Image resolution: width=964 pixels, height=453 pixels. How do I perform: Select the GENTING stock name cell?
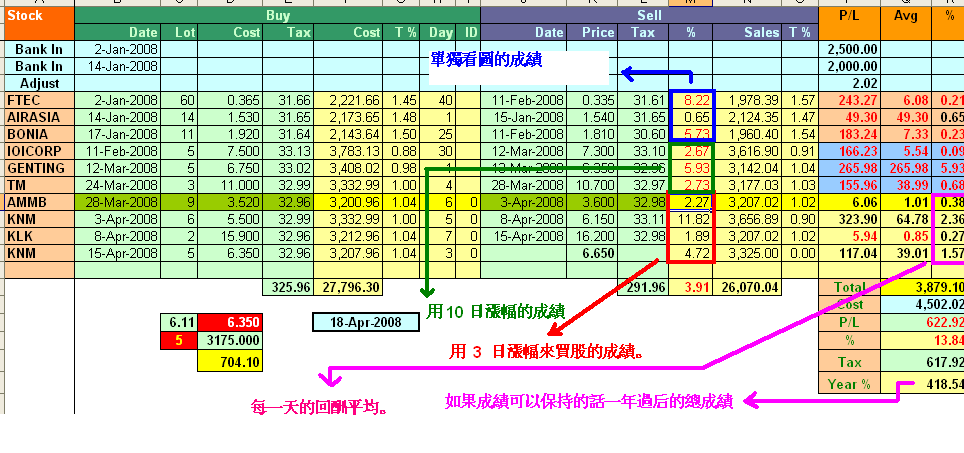(37, 168)
